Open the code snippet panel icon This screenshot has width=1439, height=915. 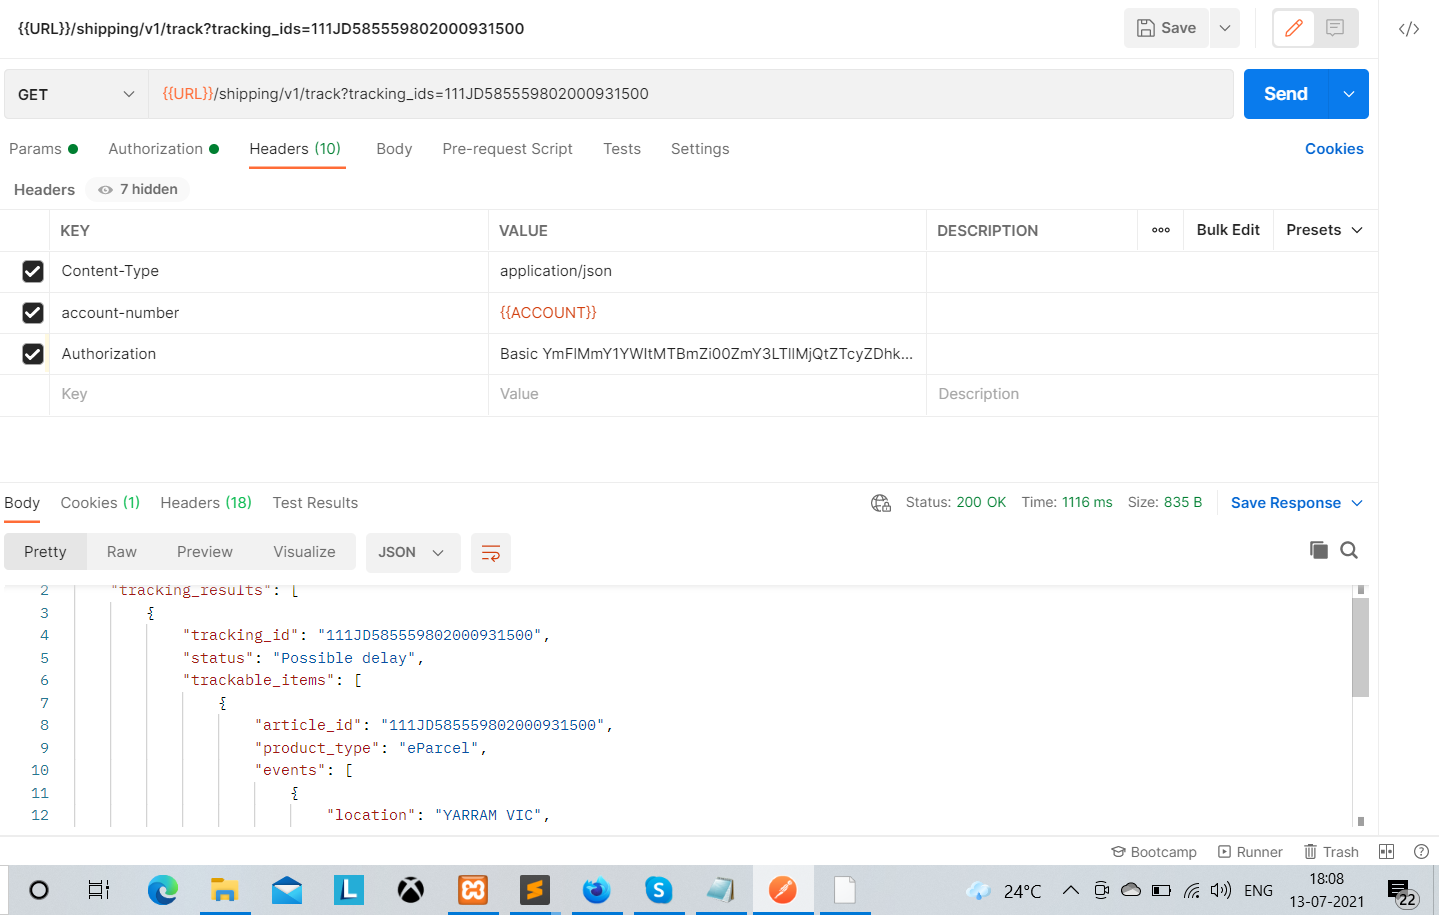(x=1408, y=29)
